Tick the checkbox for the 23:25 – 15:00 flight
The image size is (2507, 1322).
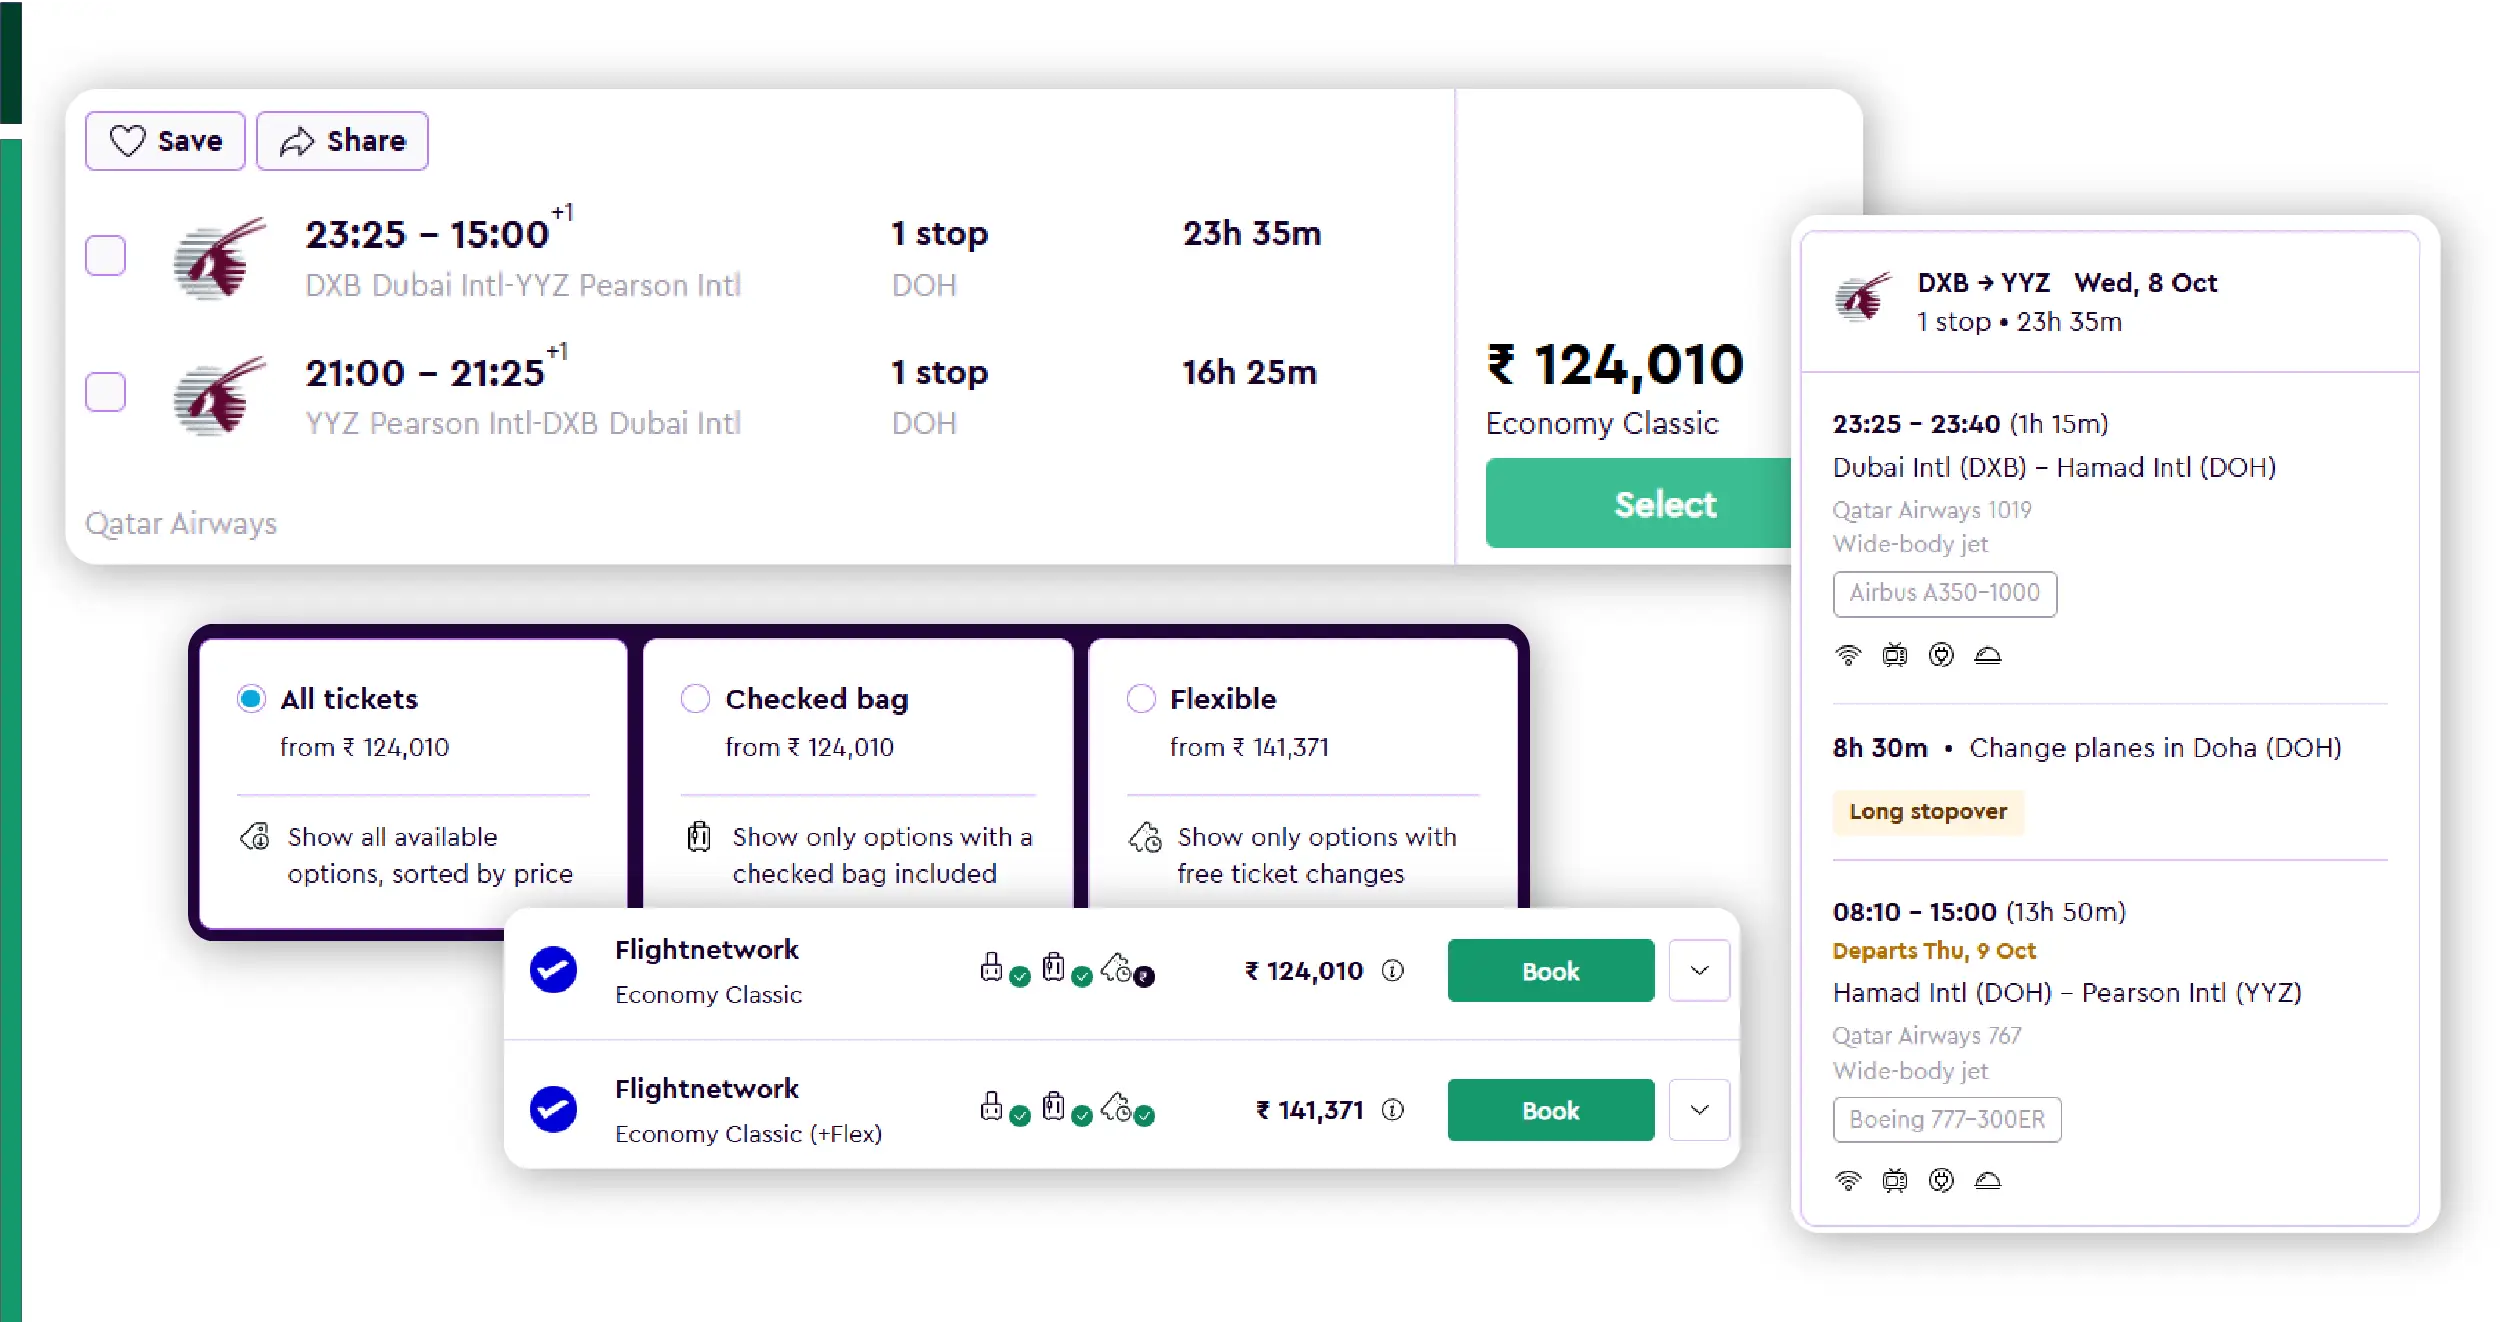pyautogui.click(x=105, y=256)
